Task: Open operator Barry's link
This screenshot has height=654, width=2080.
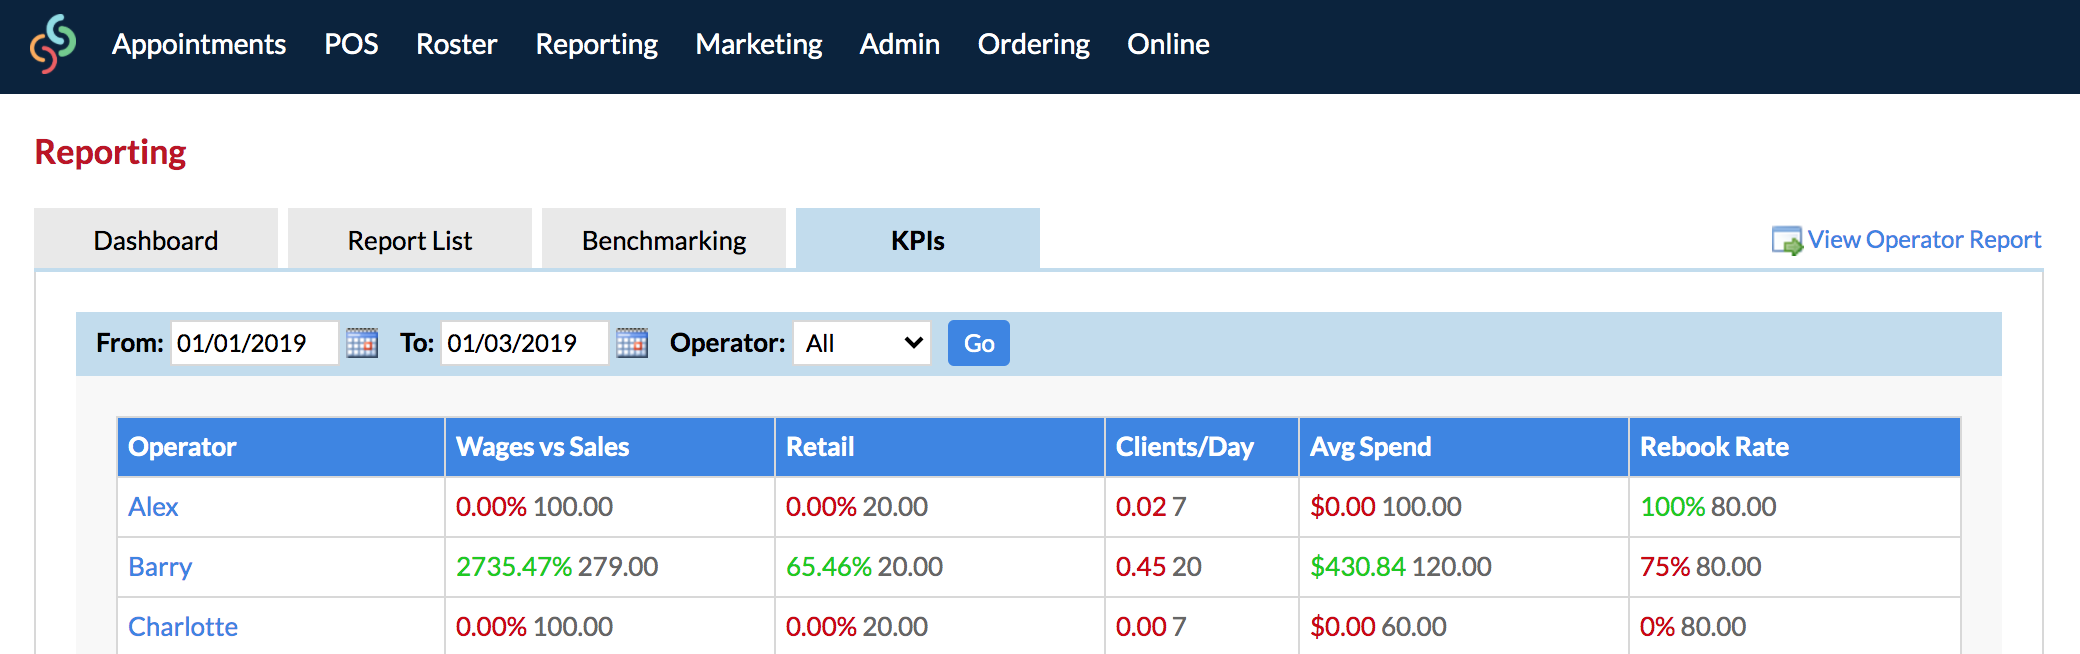Action: [160, 567]
